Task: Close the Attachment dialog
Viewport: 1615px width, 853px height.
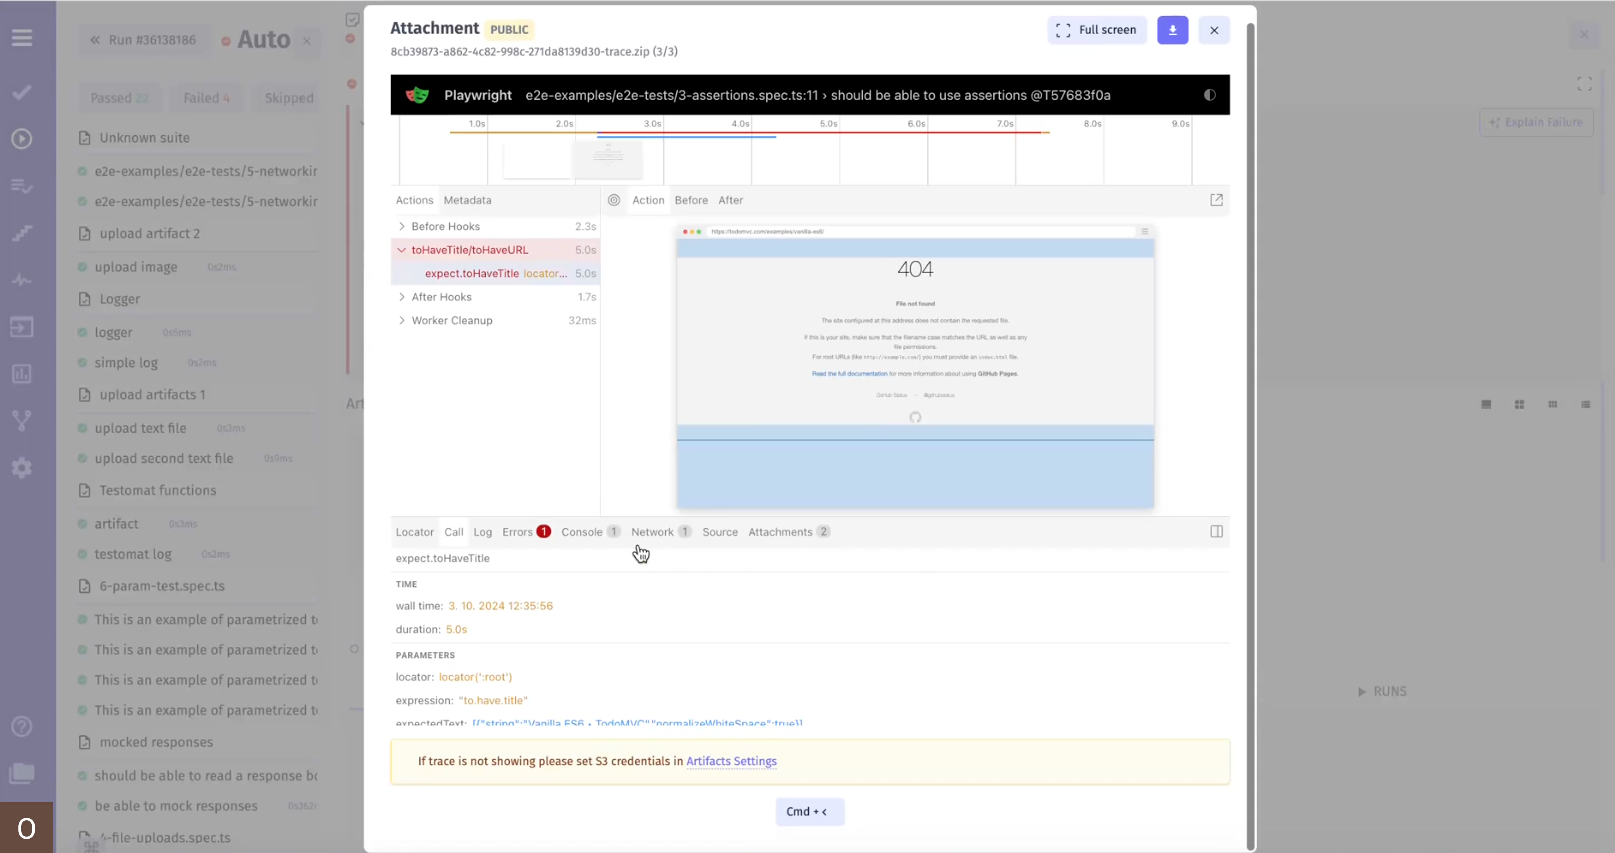Action: (1214, 30)
